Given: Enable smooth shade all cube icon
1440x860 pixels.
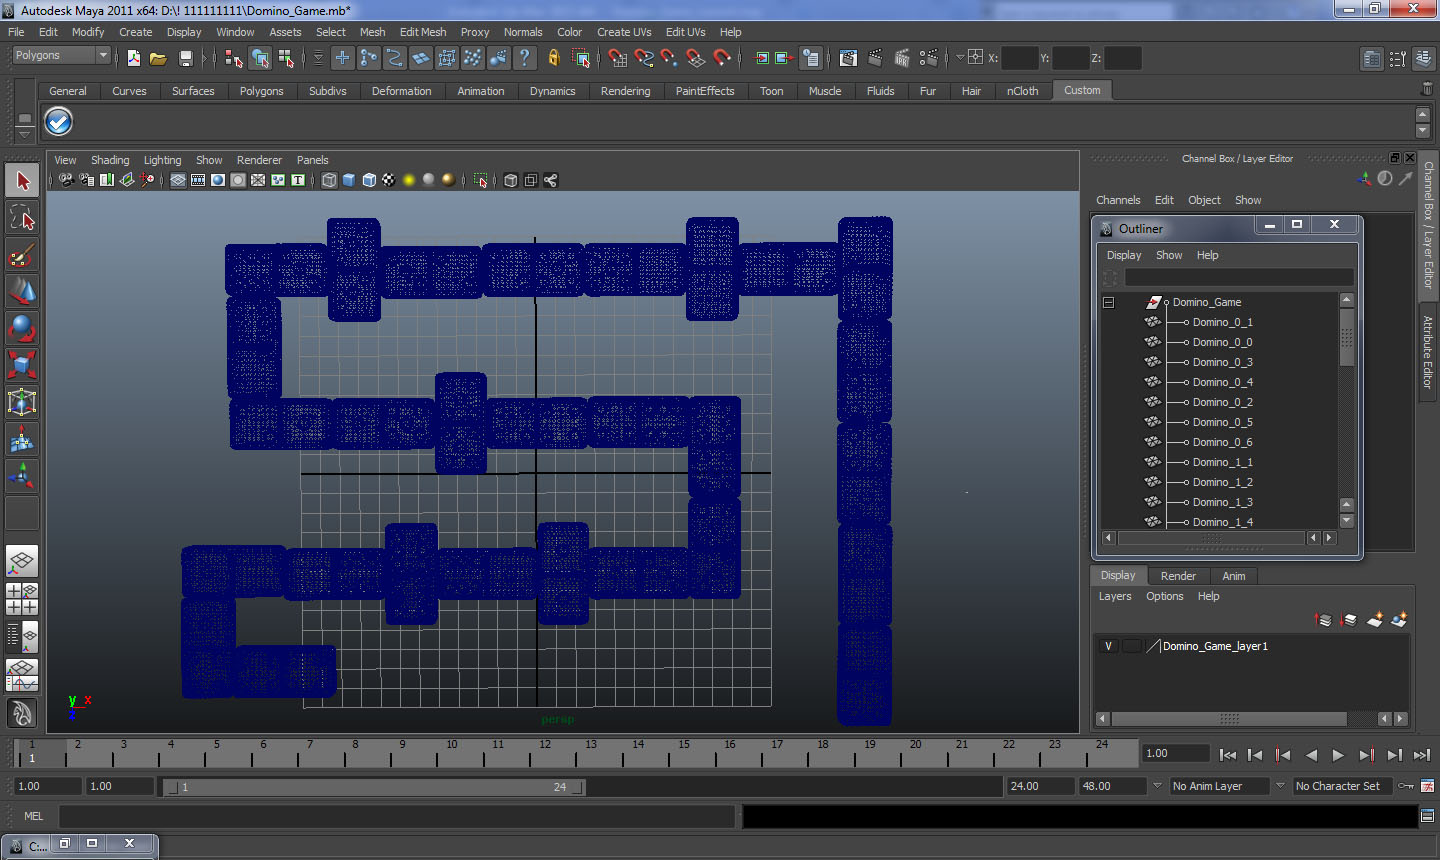Looking at the screenshot, I should [349, 180].
